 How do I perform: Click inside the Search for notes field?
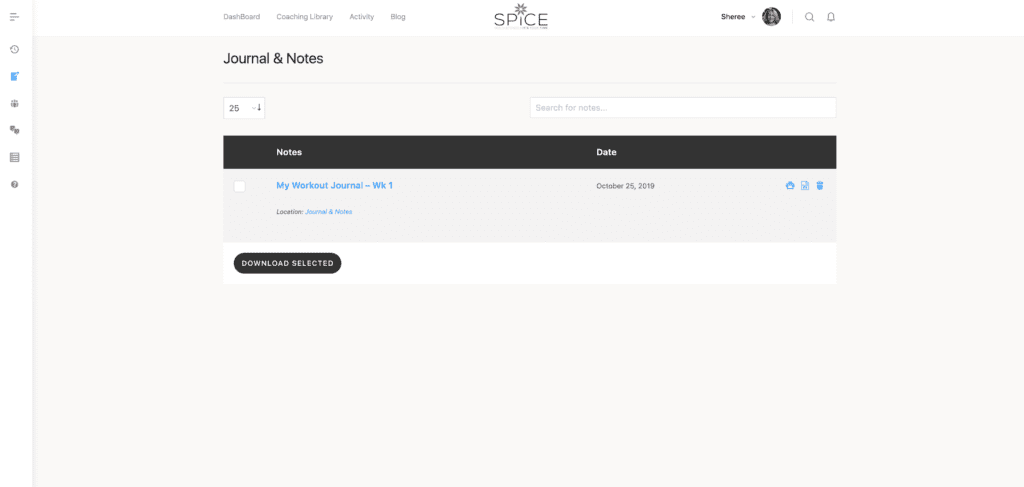[x=682, y=108]
